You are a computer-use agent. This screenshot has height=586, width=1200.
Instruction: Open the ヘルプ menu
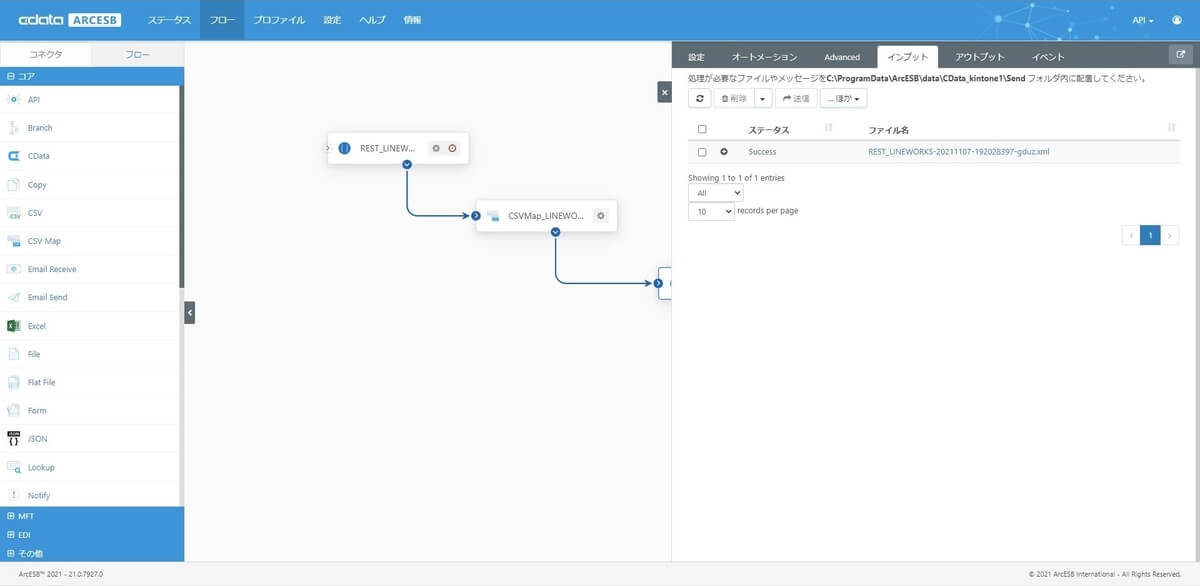pos(372,20)
